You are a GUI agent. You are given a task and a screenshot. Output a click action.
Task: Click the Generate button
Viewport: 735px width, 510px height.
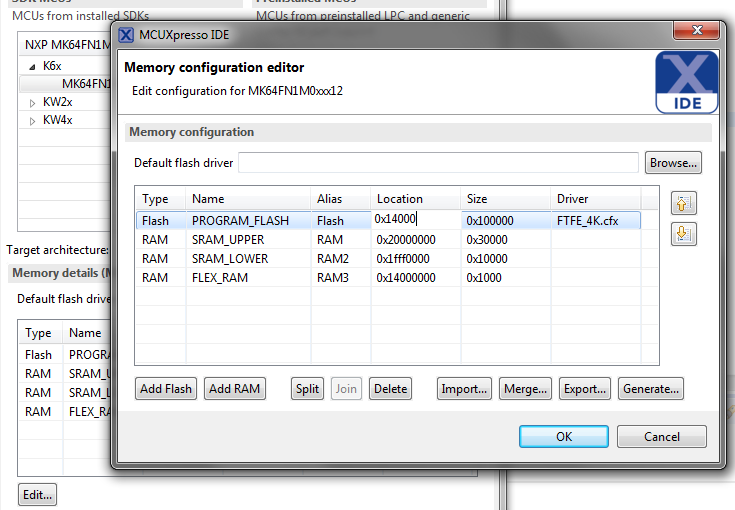pyautogui.click(x=651, y=389)
